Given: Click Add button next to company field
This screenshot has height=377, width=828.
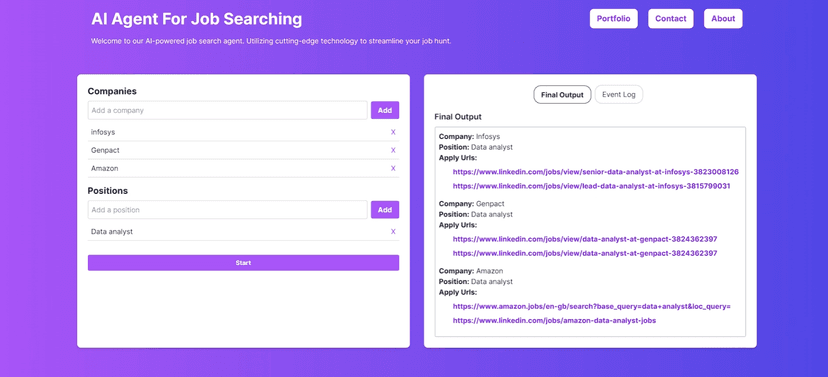Looking at the screenshot, I should point(385,110).
